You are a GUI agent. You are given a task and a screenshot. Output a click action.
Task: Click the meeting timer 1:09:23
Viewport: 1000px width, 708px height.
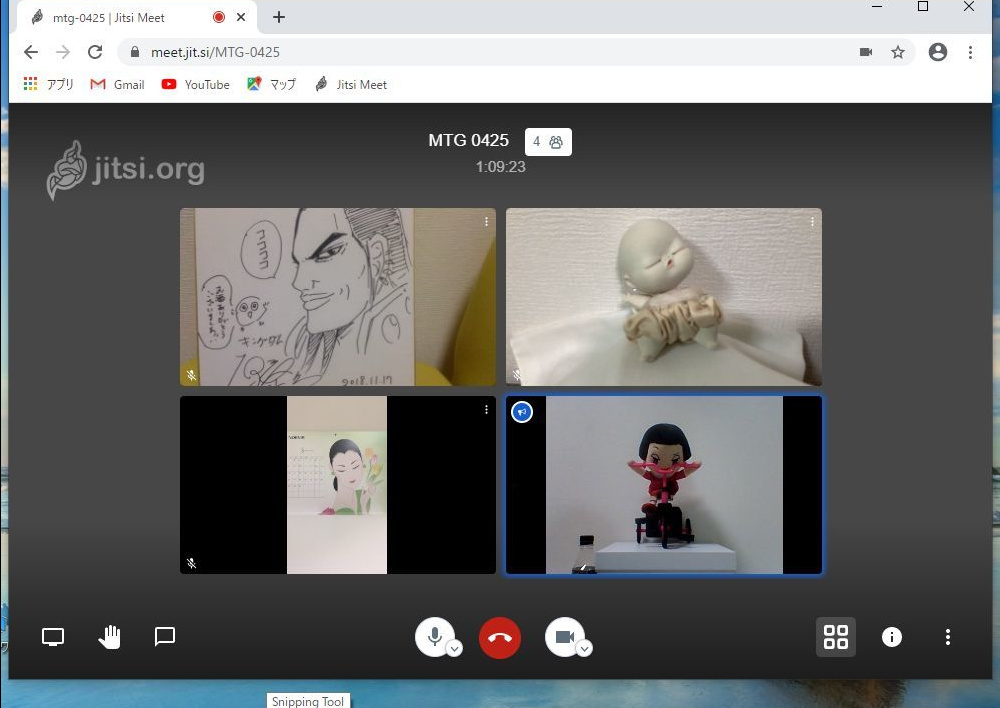[501, 167]
